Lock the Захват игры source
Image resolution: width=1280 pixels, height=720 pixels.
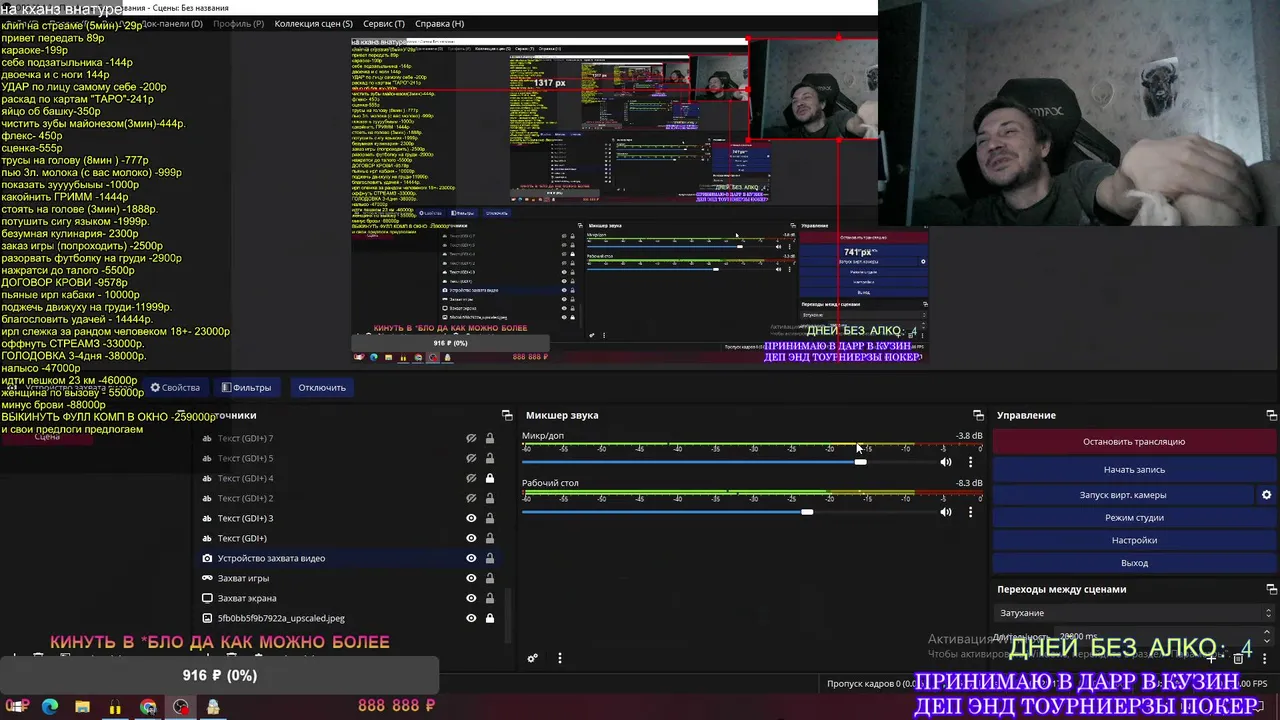490,578
